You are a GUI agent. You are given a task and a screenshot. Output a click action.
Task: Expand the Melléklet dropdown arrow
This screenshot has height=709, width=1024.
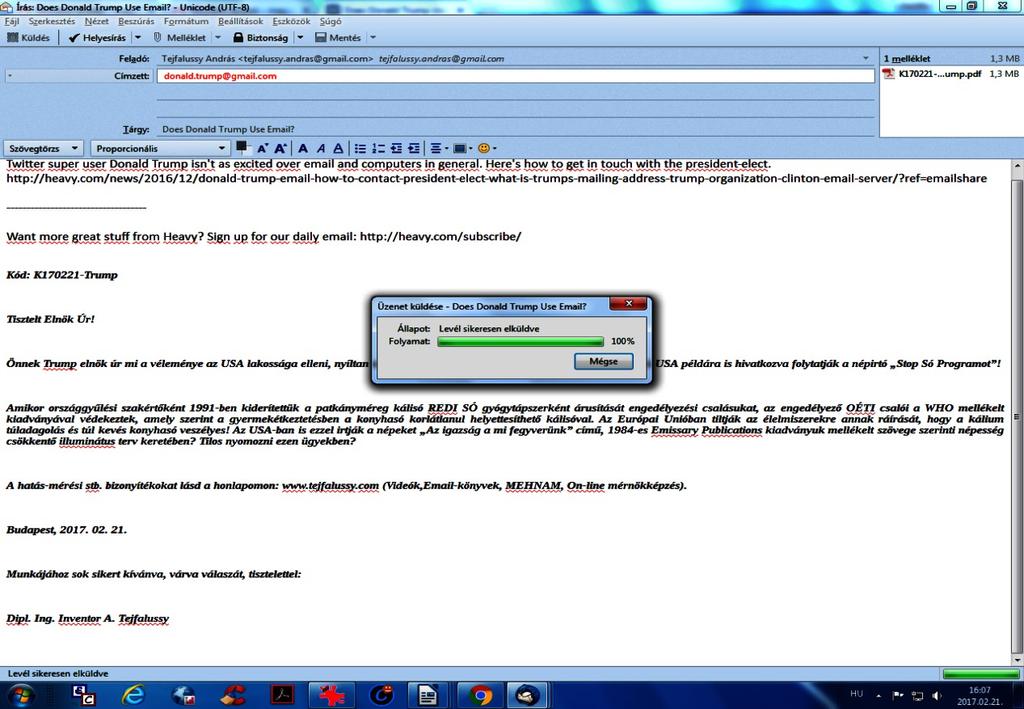[x=218, y=38]
